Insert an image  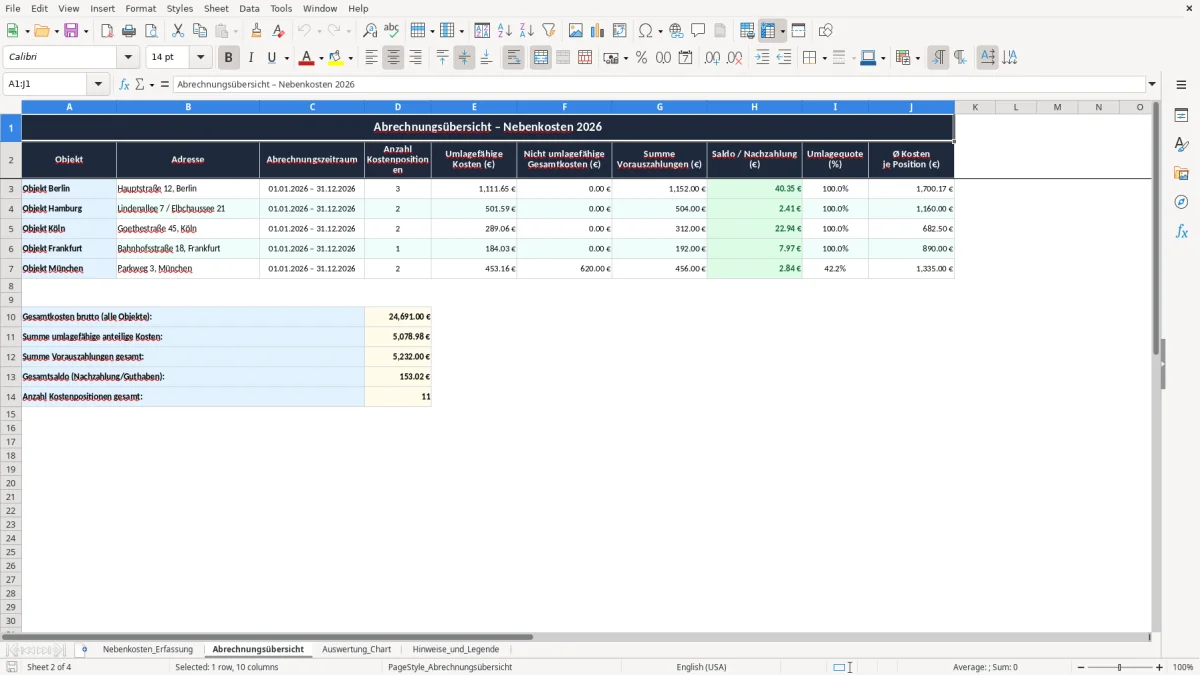[576, 31]
